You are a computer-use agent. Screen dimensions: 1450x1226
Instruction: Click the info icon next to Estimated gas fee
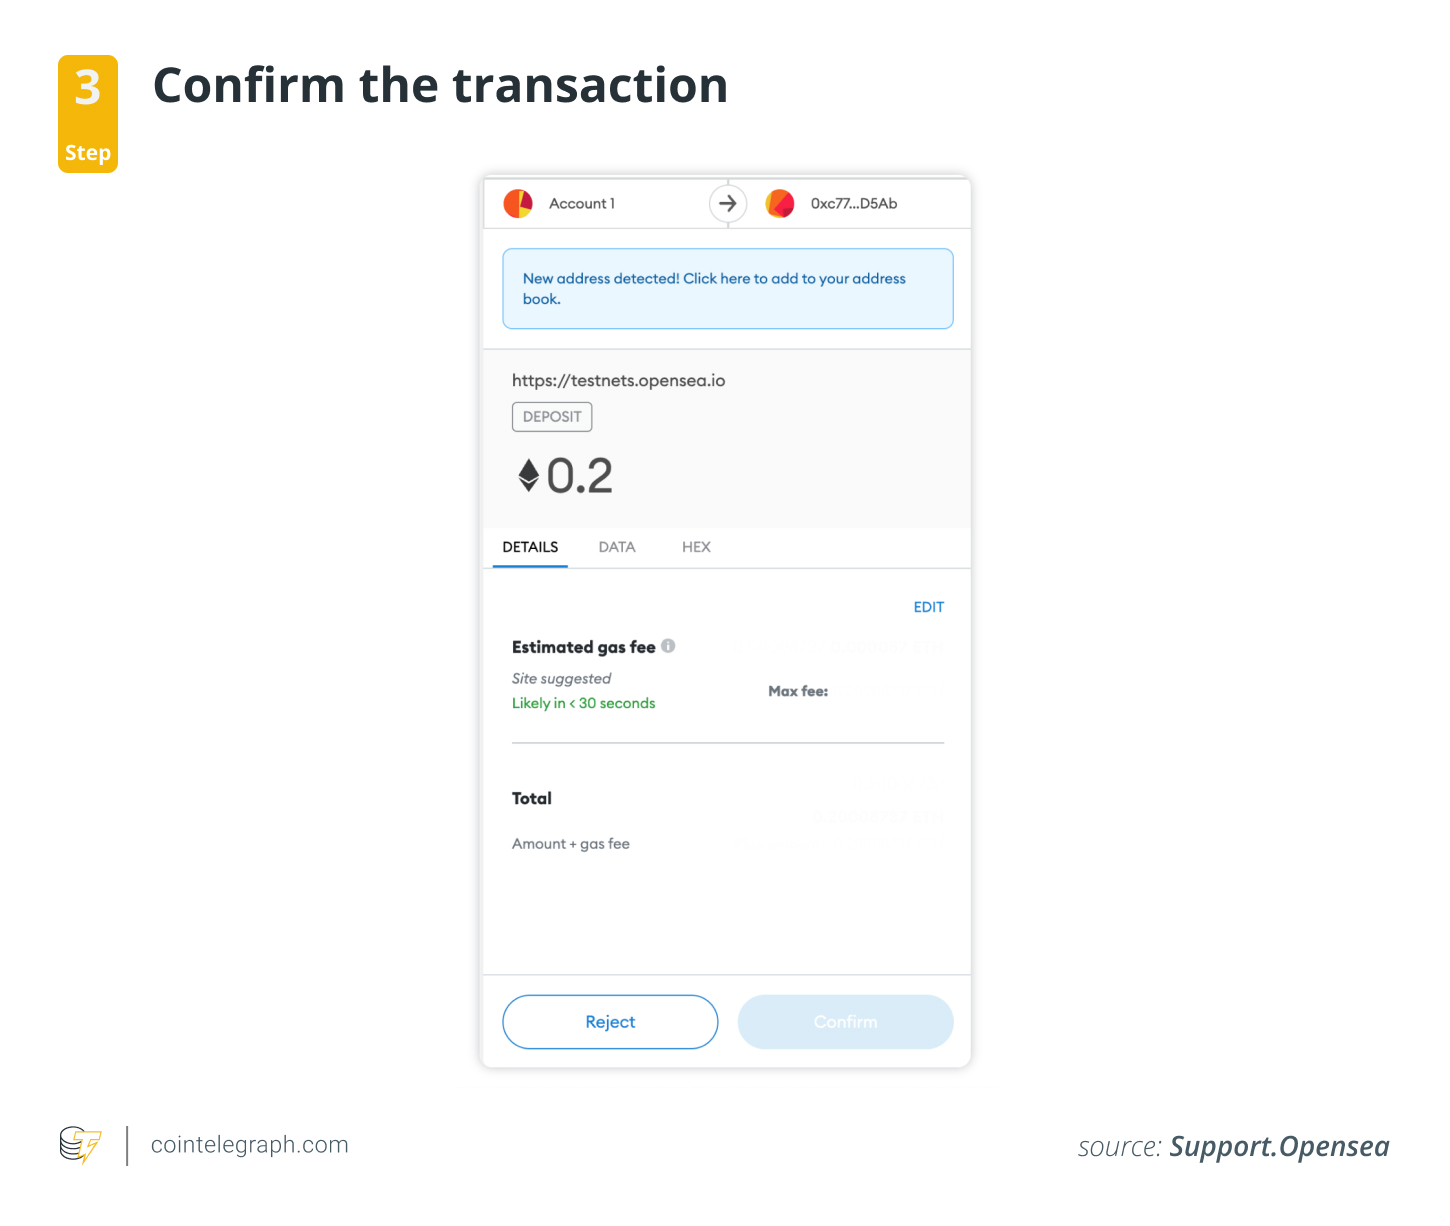(x=668, y=646)
